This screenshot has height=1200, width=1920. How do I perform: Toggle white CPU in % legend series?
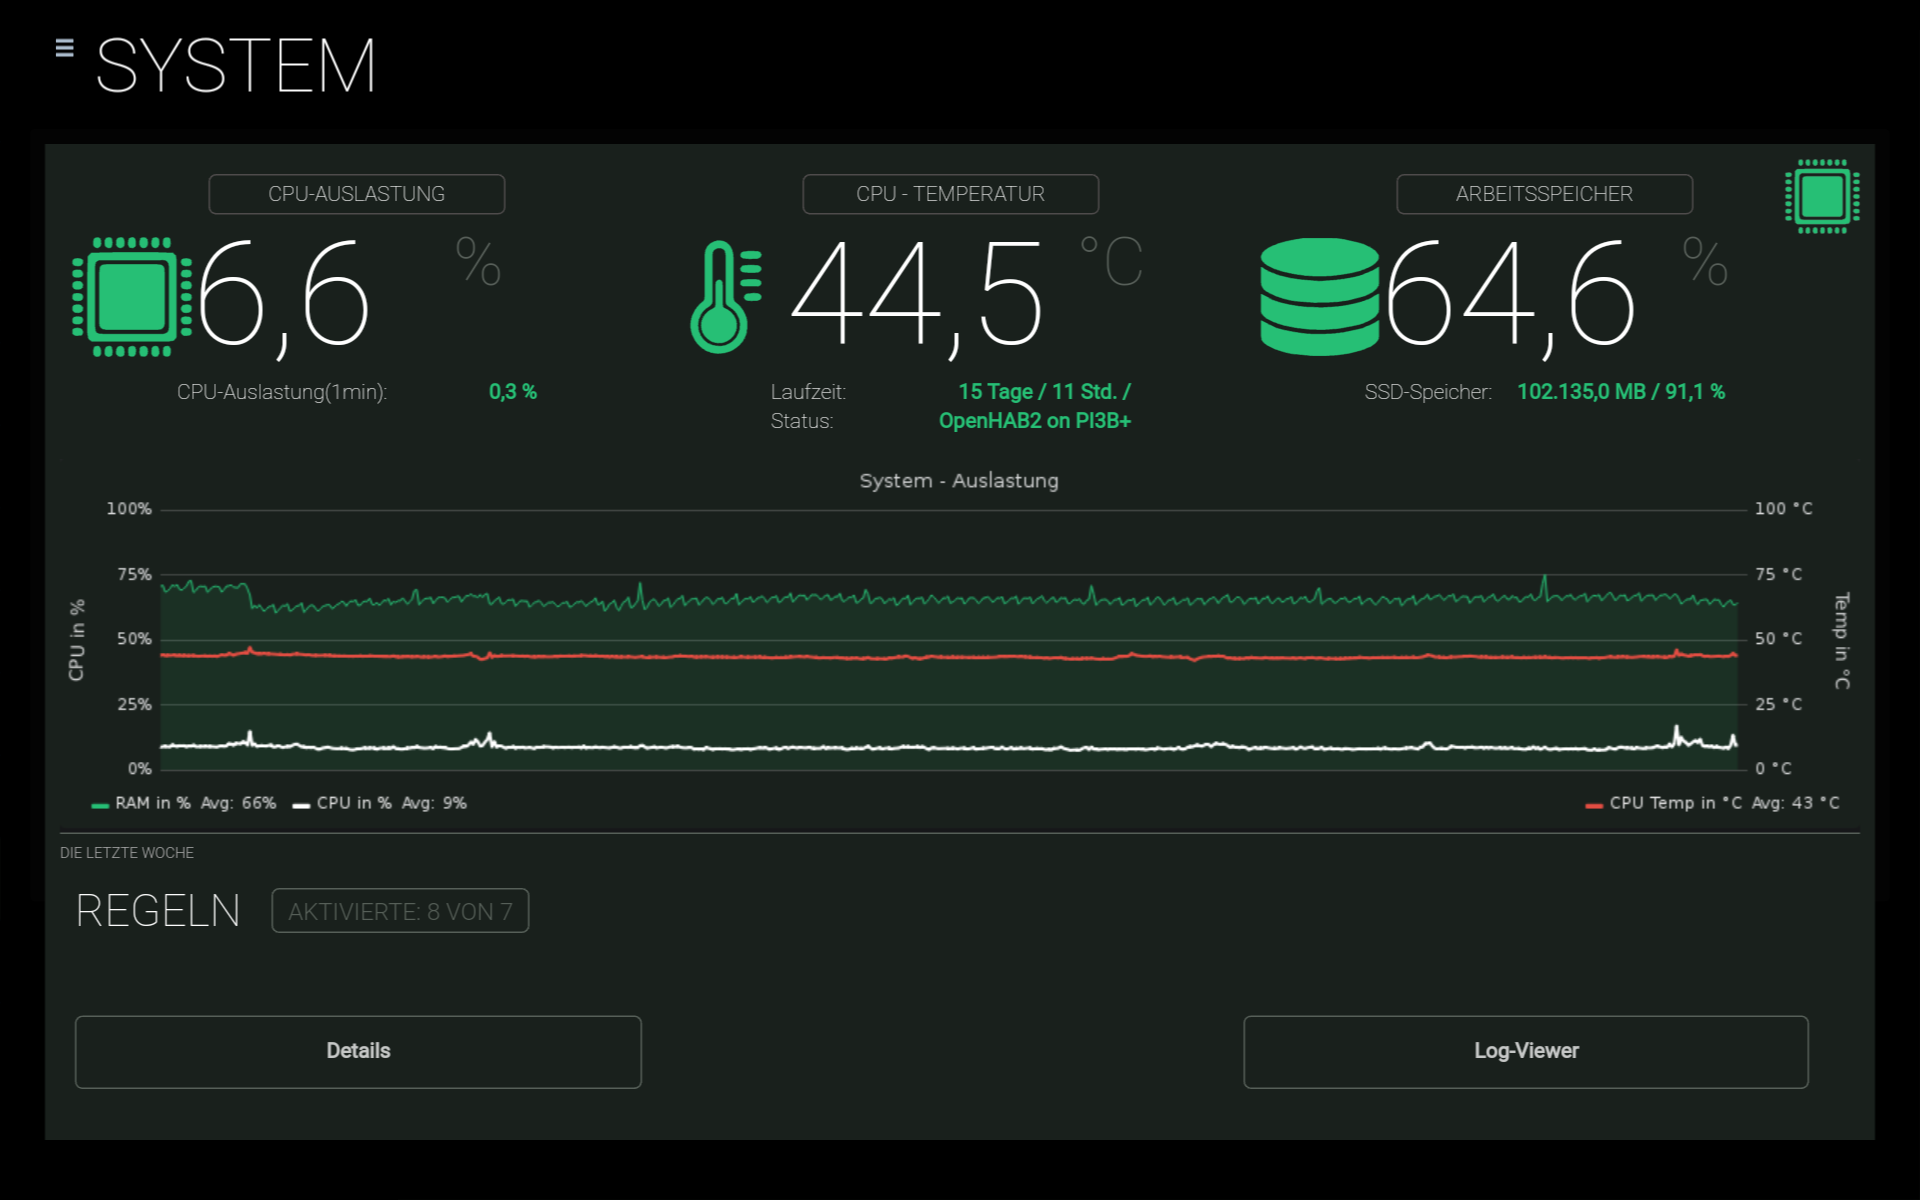point(353,803)
